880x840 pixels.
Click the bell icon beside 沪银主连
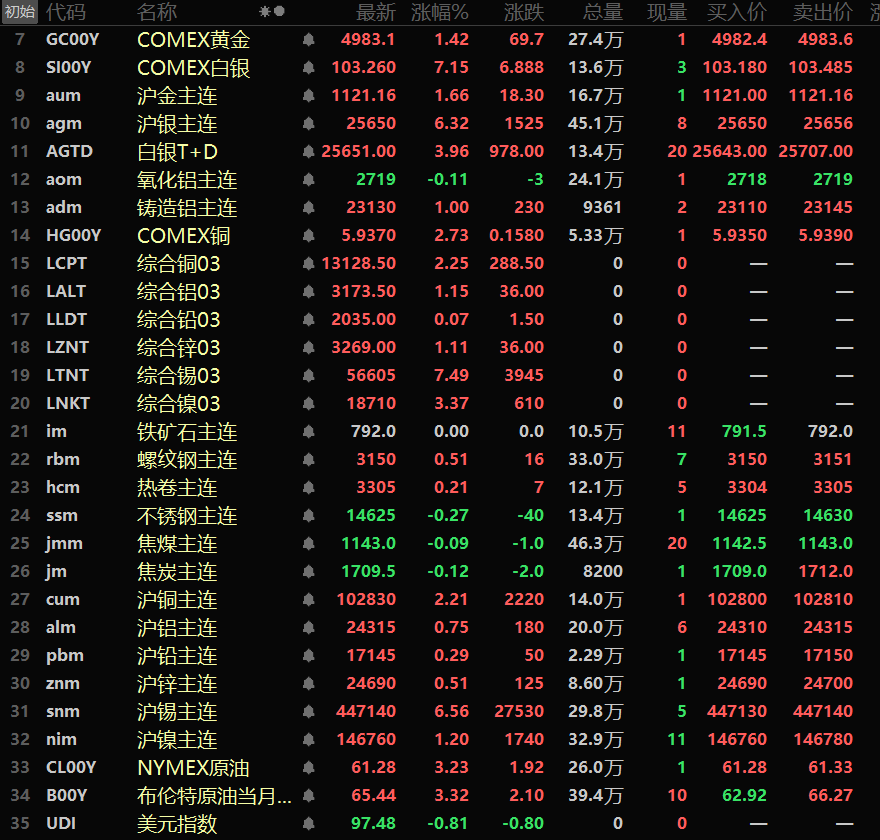[x=308, y=124]
